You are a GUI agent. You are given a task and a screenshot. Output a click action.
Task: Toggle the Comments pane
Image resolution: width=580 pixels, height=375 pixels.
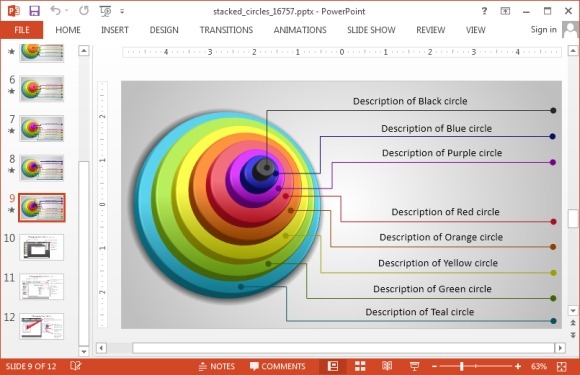278,366
